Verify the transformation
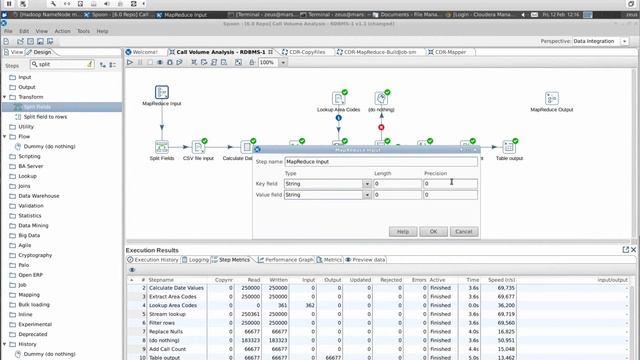The height and width of the screenshot is (360, 640). pyautogui.click(x=194, y=62)
